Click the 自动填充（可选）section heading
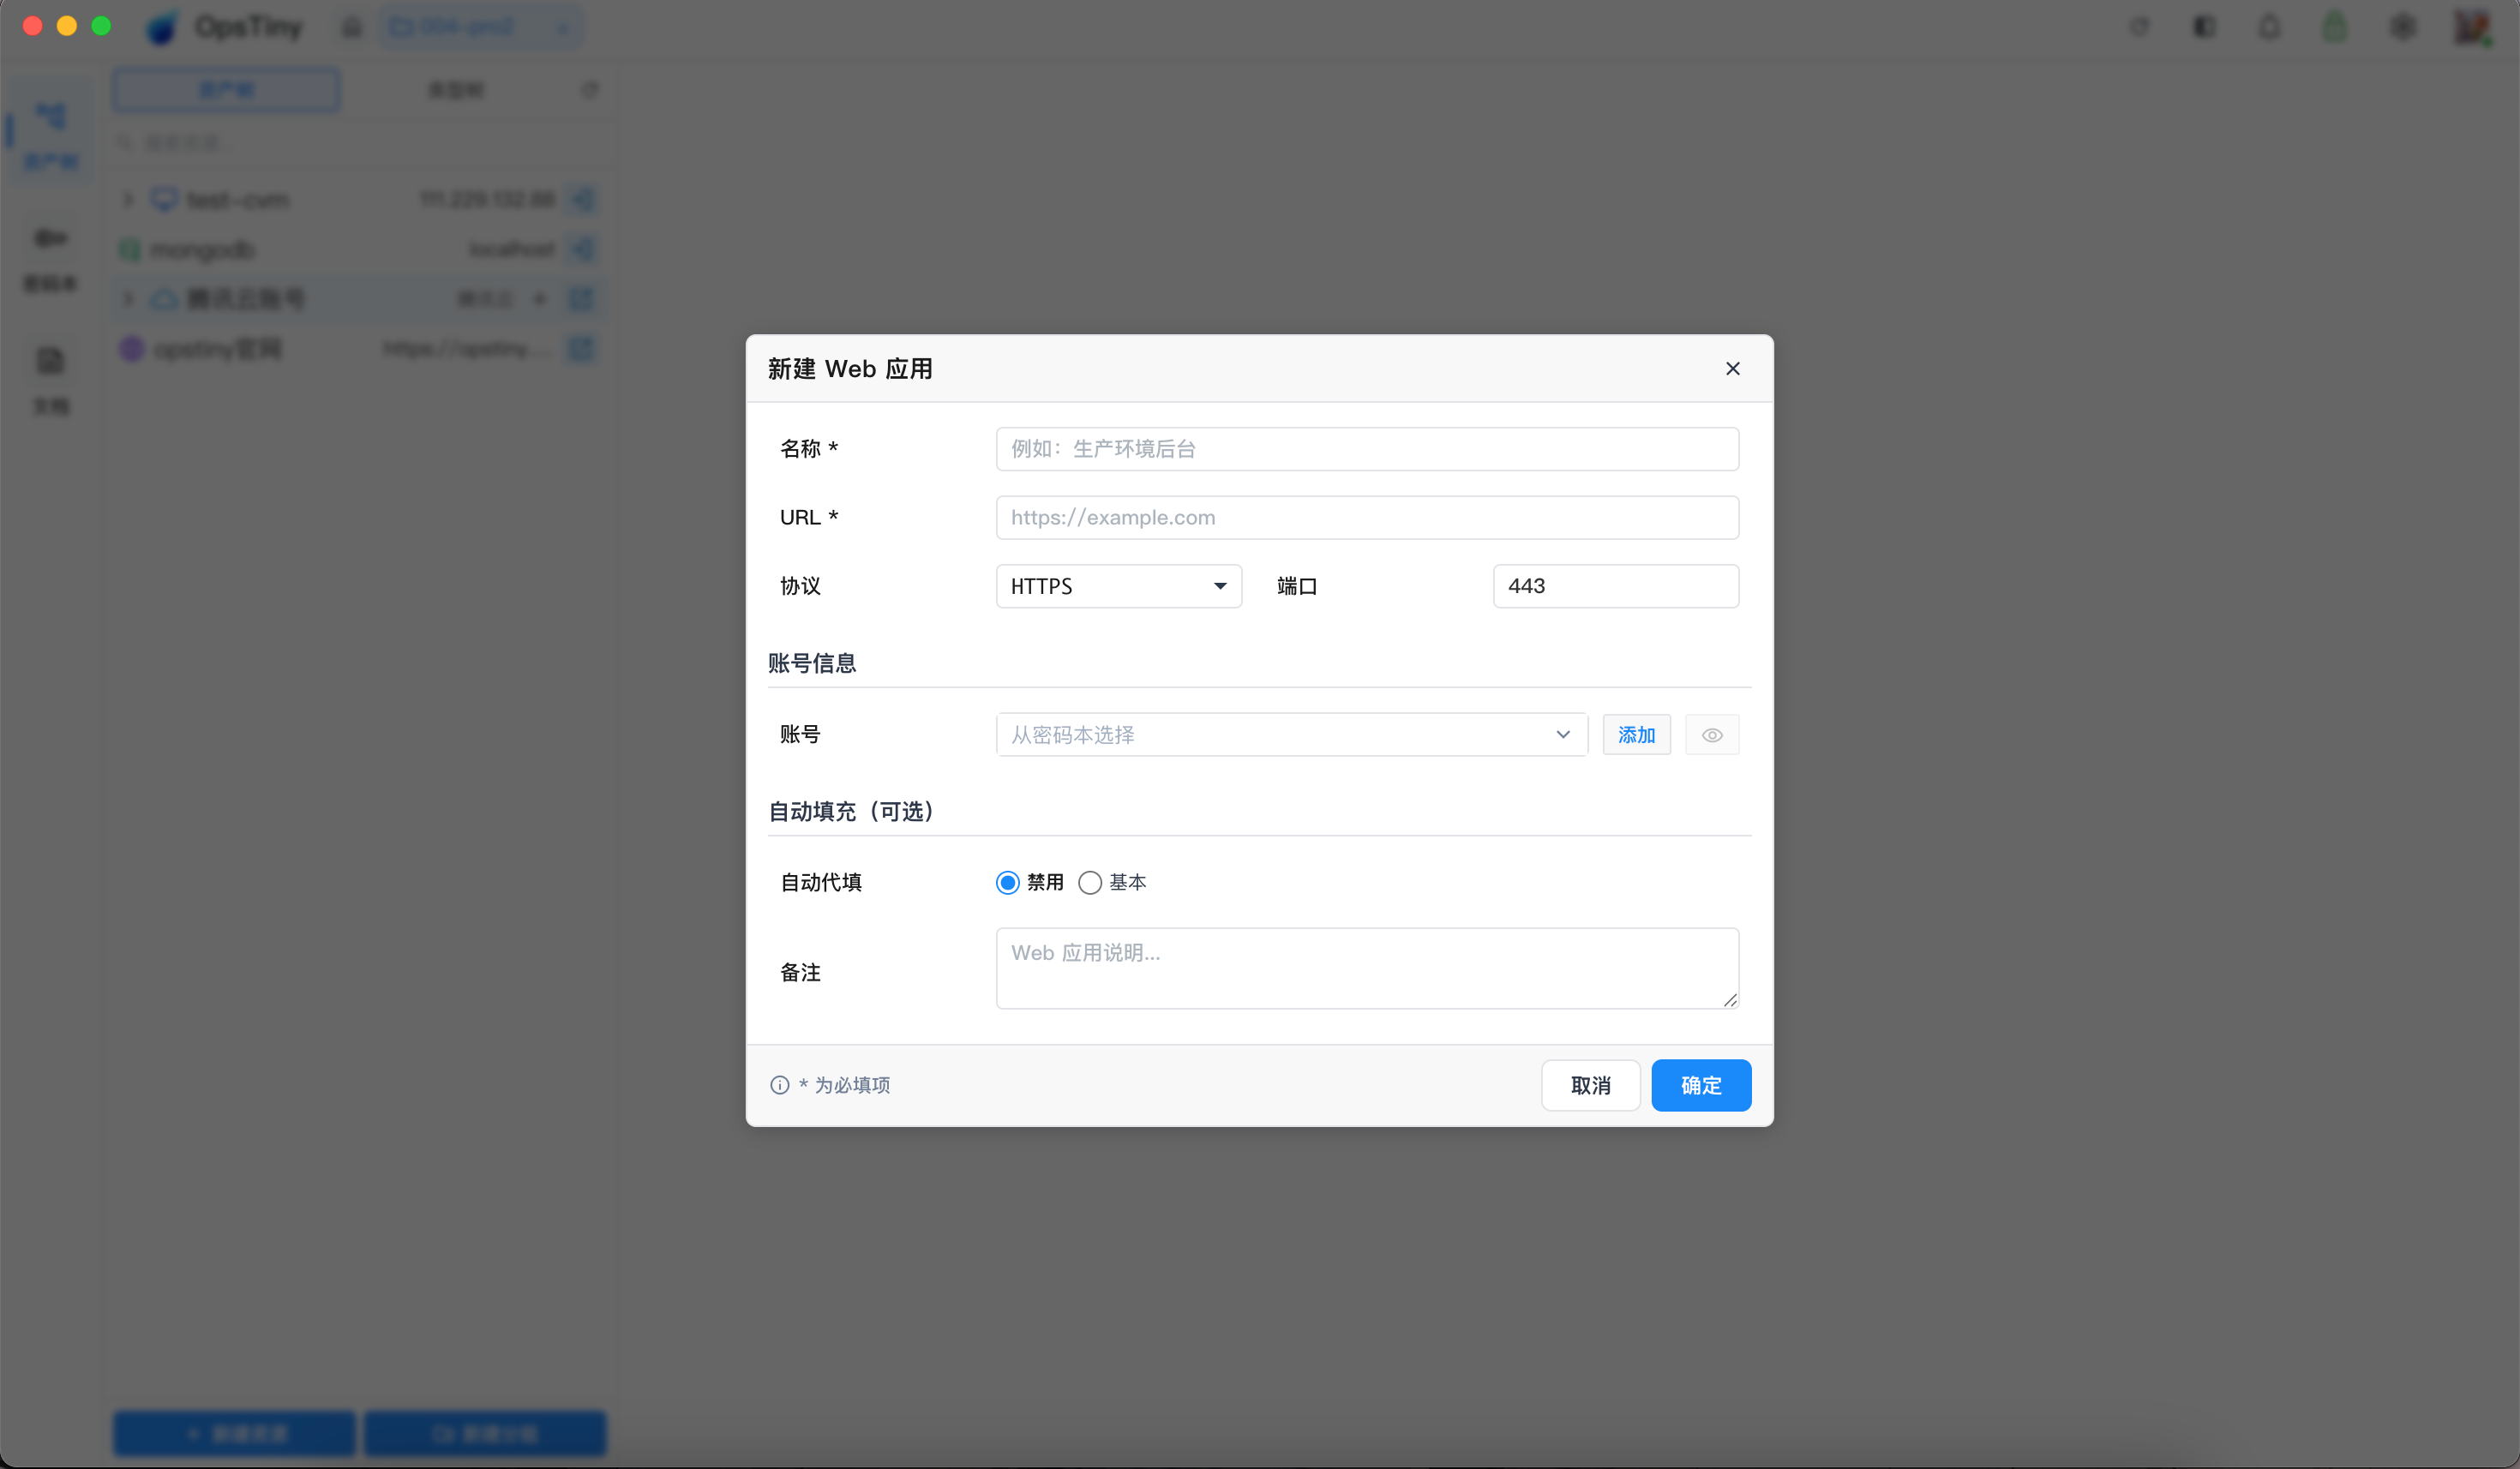Viewport: 2520px width, 1469px height. pos(851,811)
